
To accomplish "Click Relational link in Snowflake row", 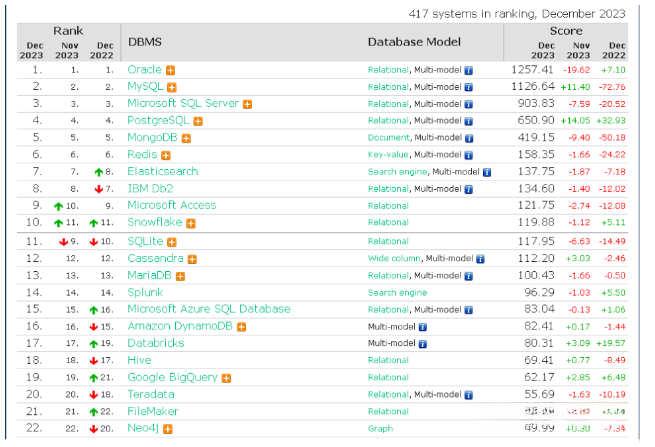I will tap(388, 223).
